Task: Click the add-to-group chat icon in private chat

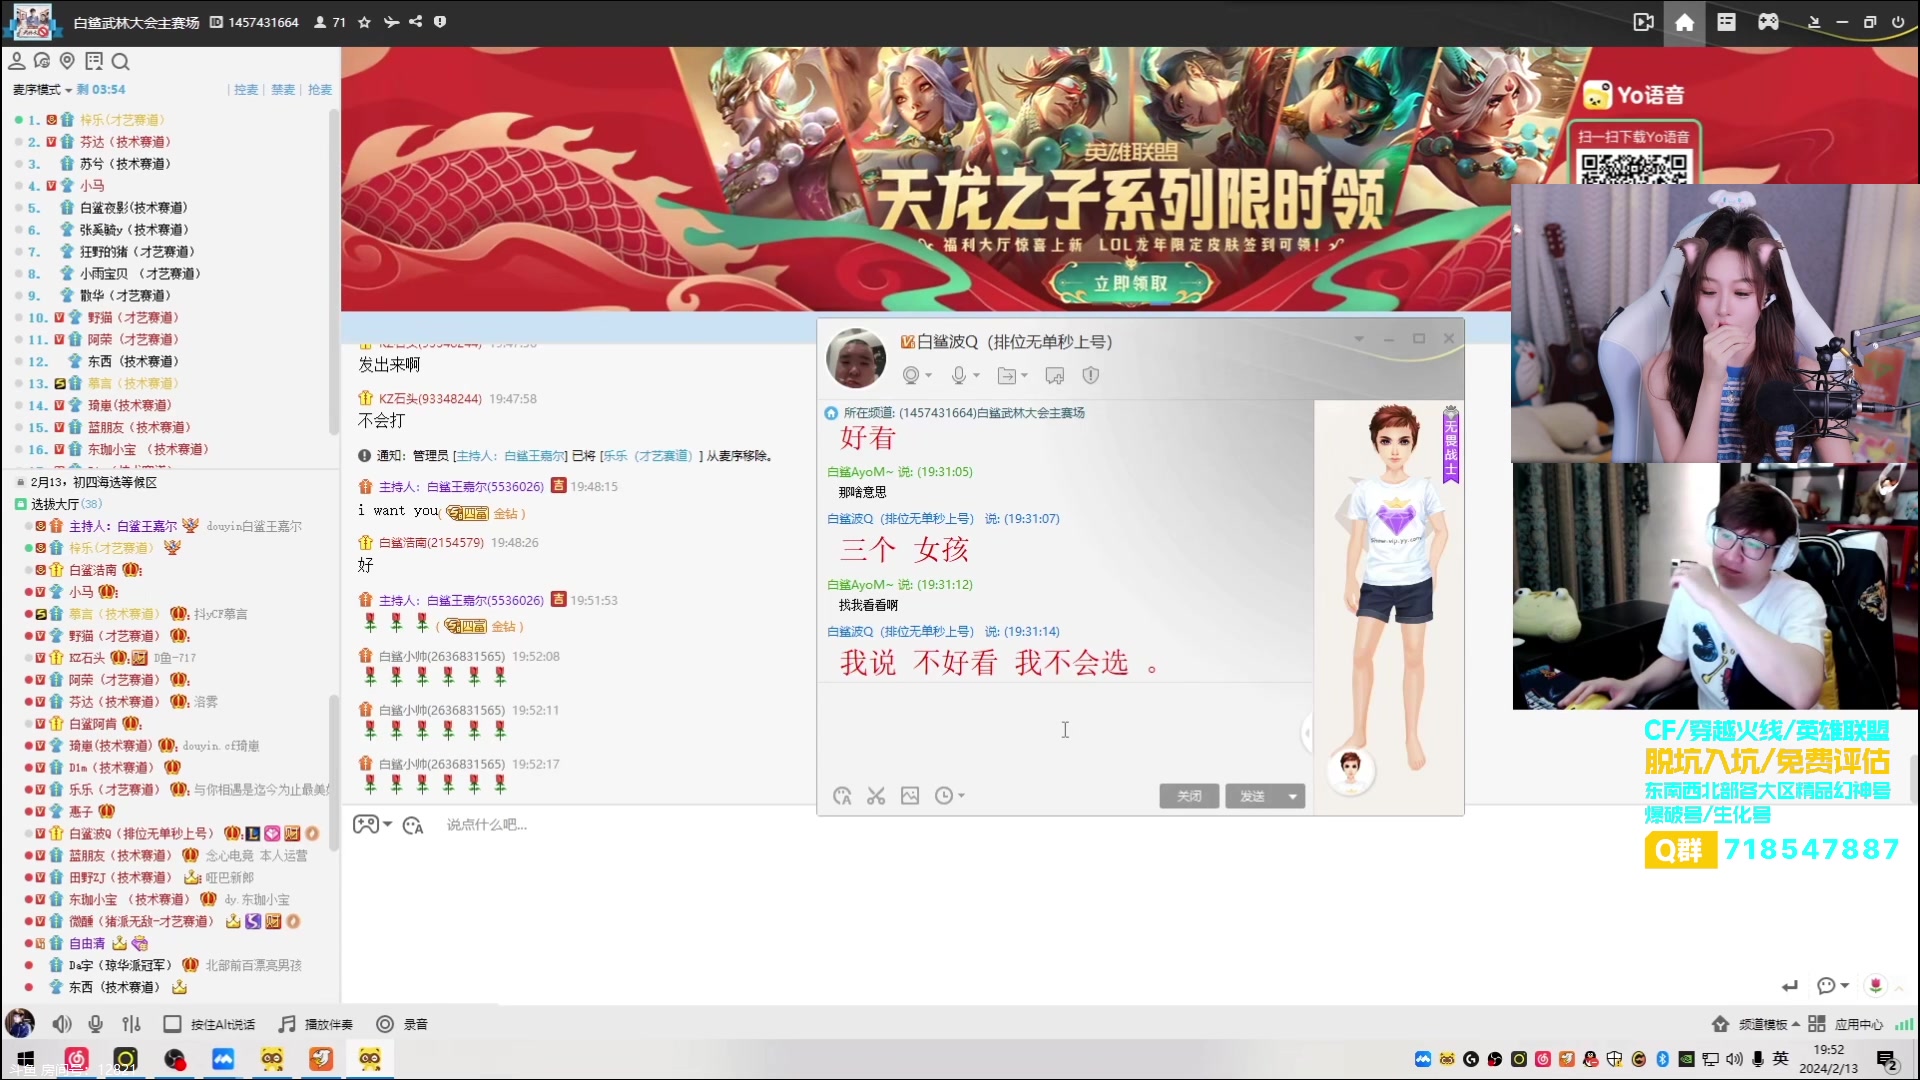Action: [x=1055, y=375]
